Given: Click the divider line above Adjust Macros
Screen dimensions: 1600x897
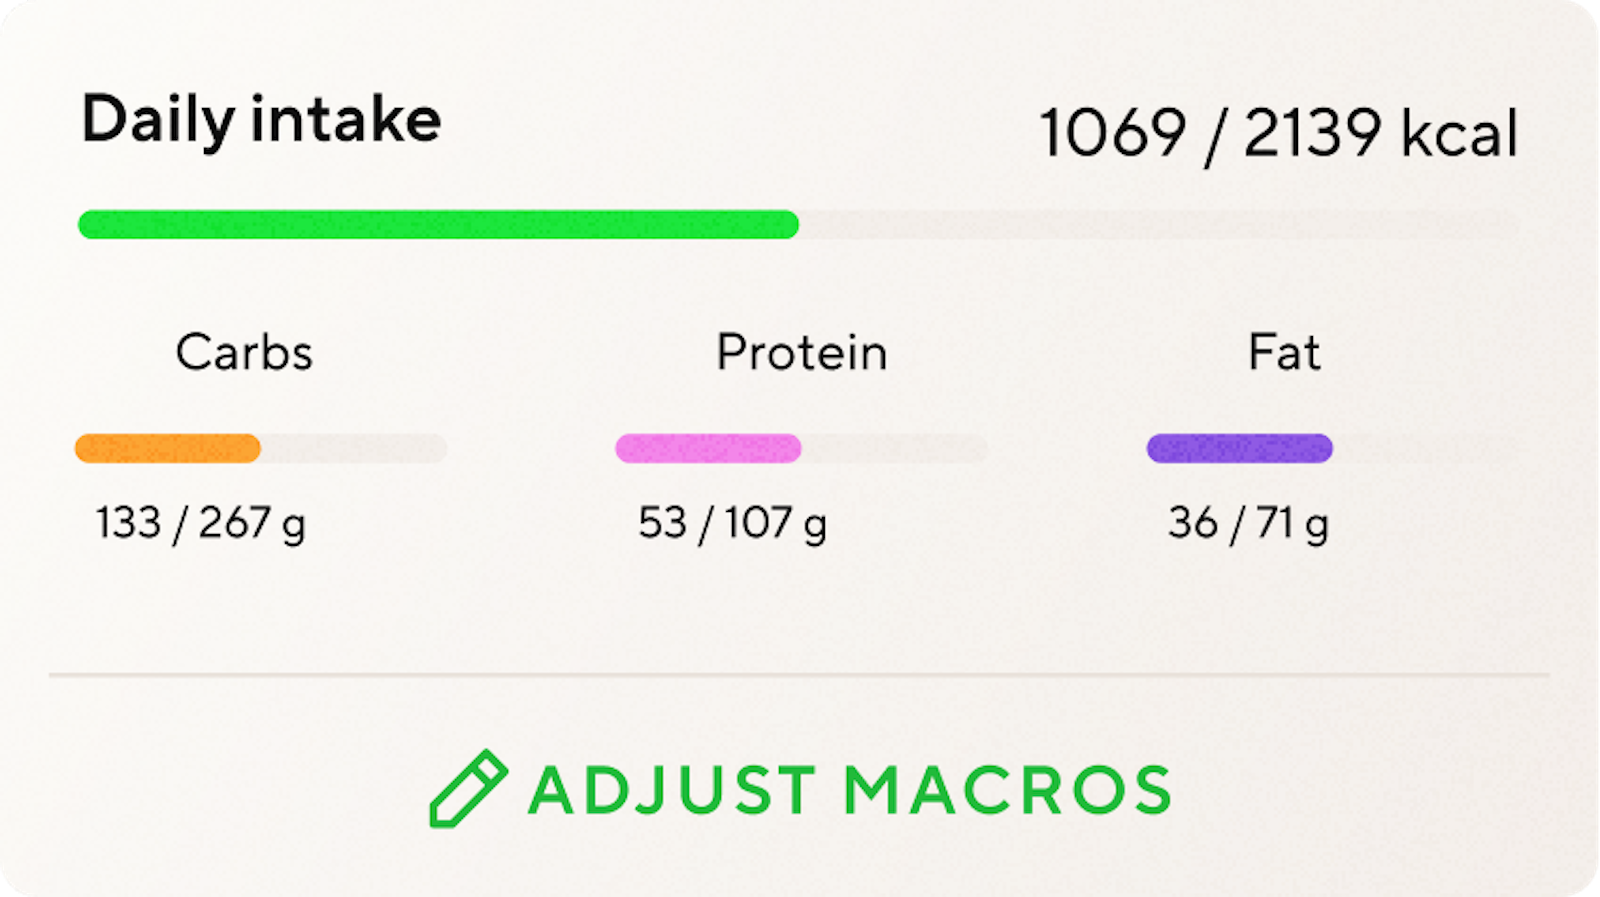Looking at the screenshot, I should click(x=800, y=675).
